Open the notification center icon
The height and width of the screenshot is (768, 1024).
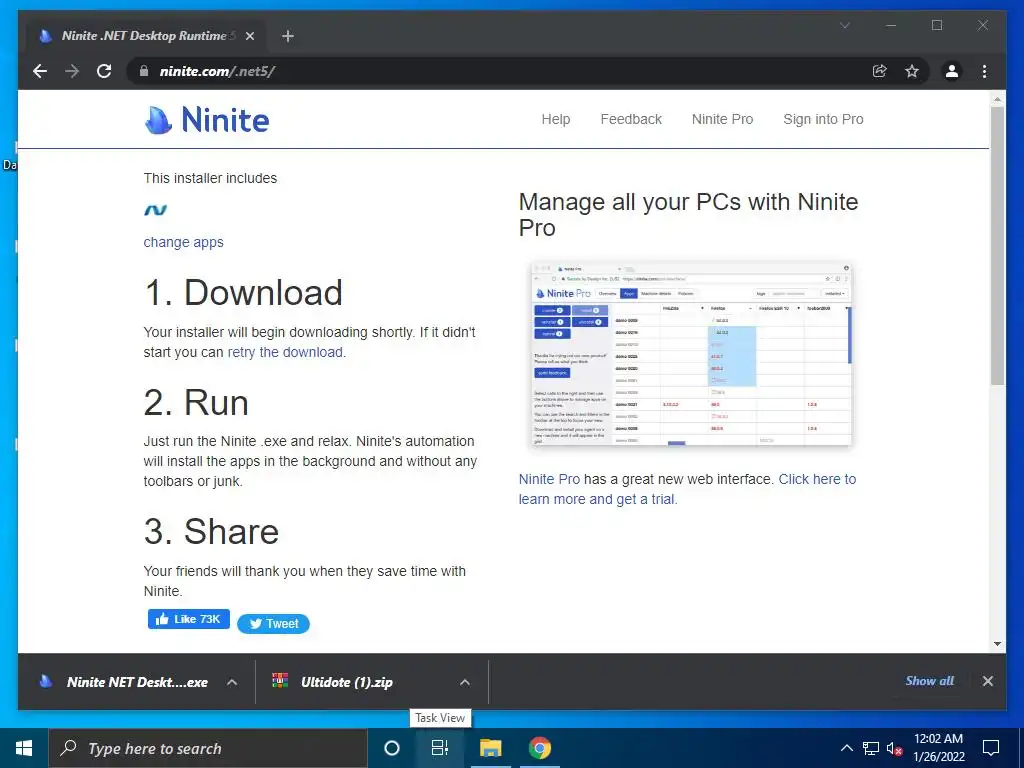[x=991, y=748]
